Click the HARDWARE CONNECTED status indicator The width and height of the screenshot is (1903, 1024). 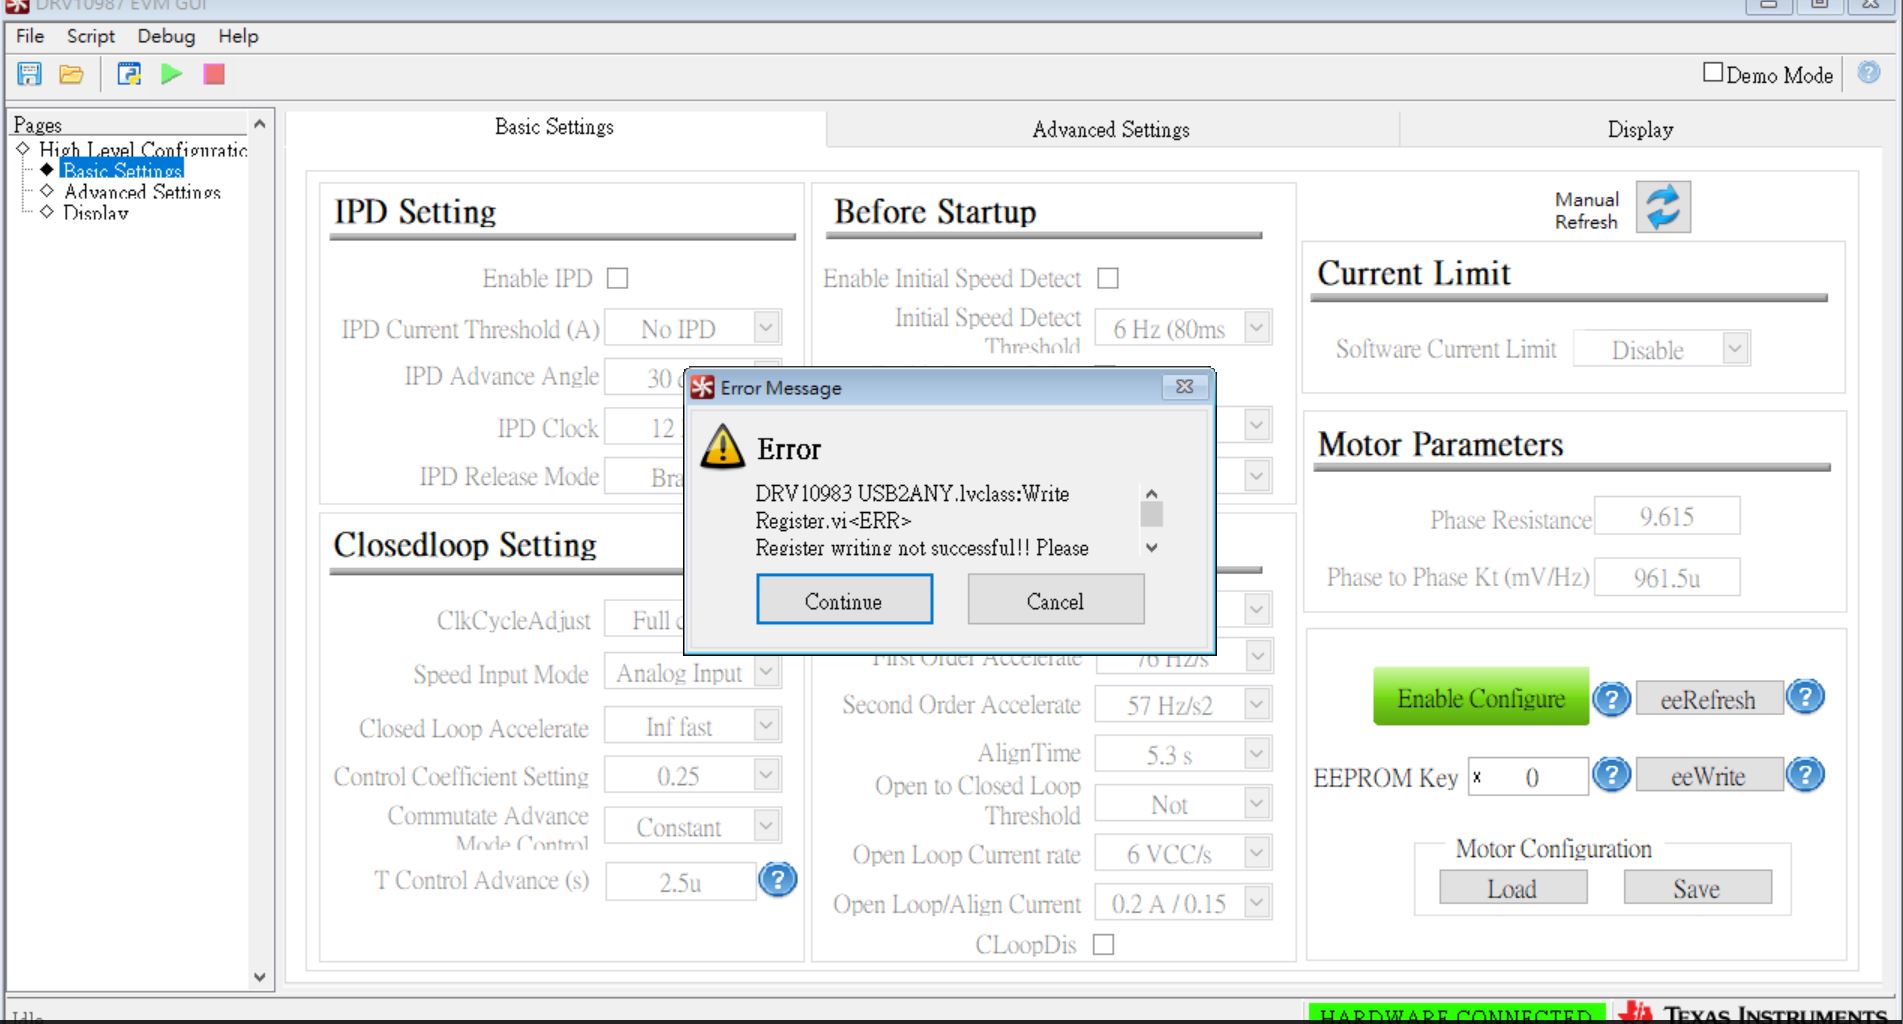[1456, 1013]
